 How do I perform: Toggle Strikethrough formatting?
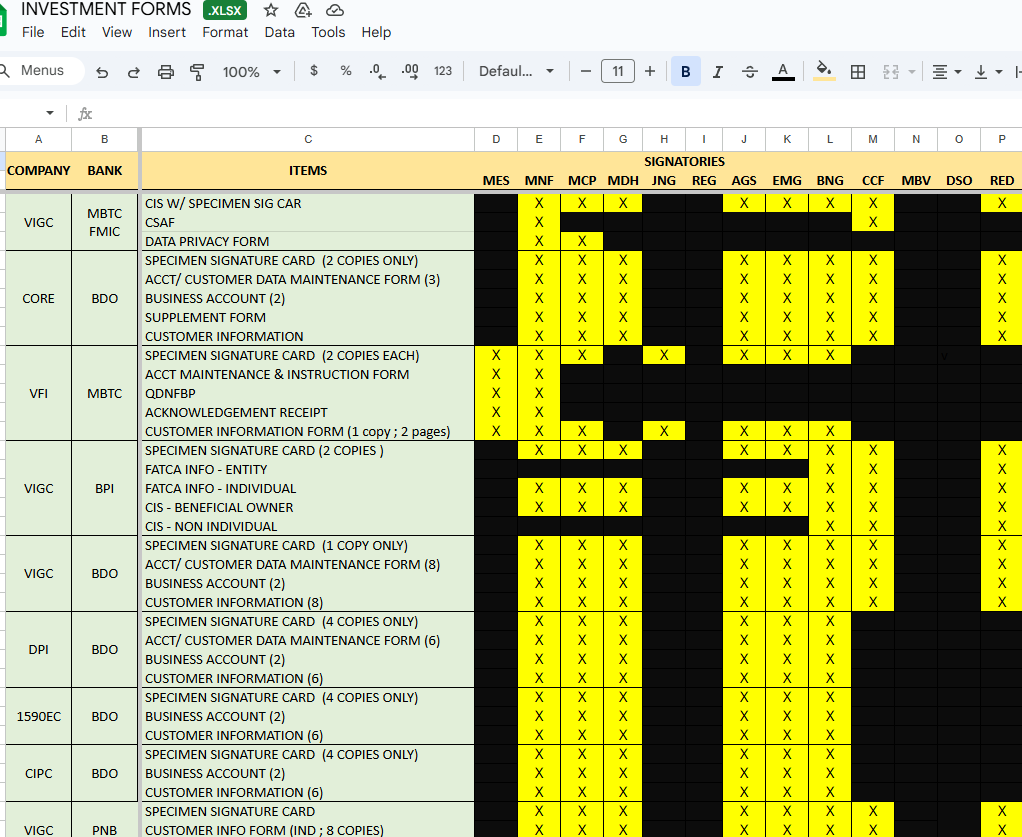tap(750, 72)
